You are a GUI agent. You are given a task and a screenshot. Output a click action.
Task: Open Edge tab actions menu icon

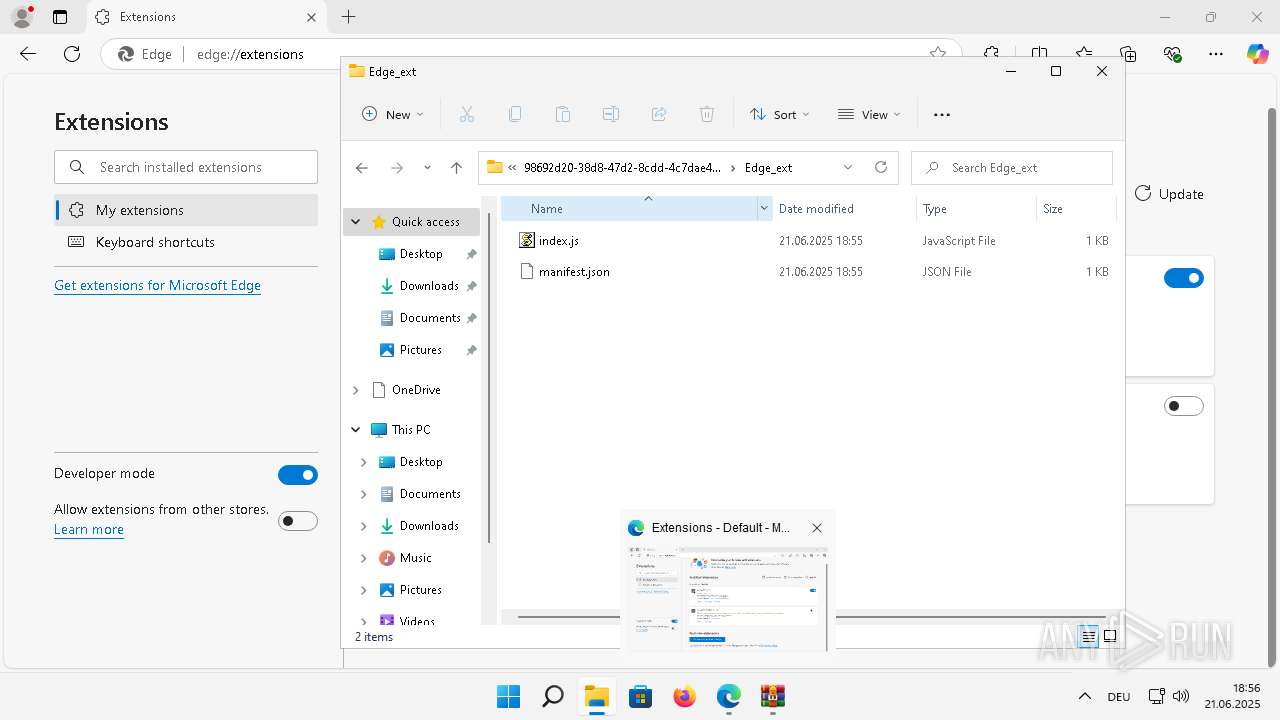coord(60,17)
